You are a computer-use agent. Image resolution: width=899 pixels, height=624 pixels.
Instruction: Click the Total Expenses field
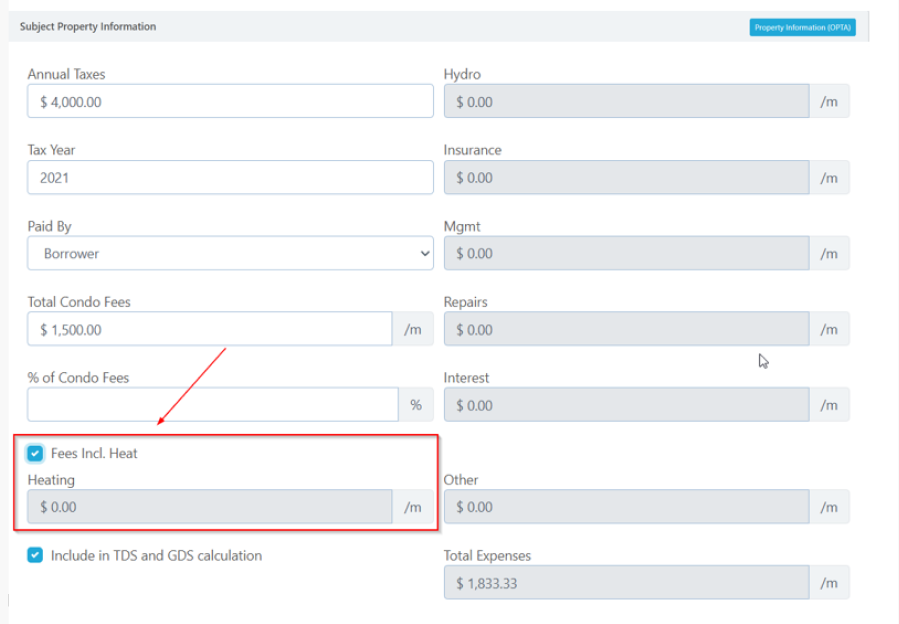coord(626,583)
